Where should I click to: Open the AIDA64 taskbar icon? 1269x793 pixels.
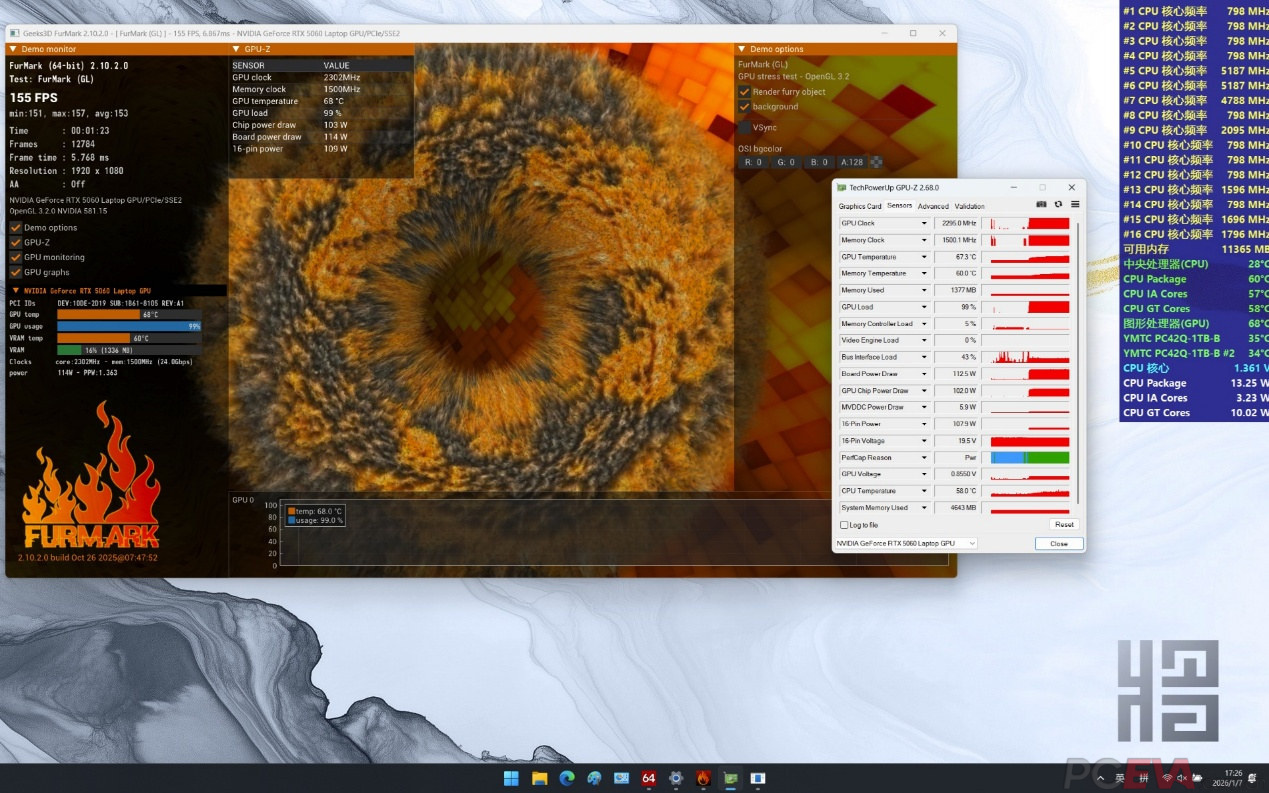[648, 778]
